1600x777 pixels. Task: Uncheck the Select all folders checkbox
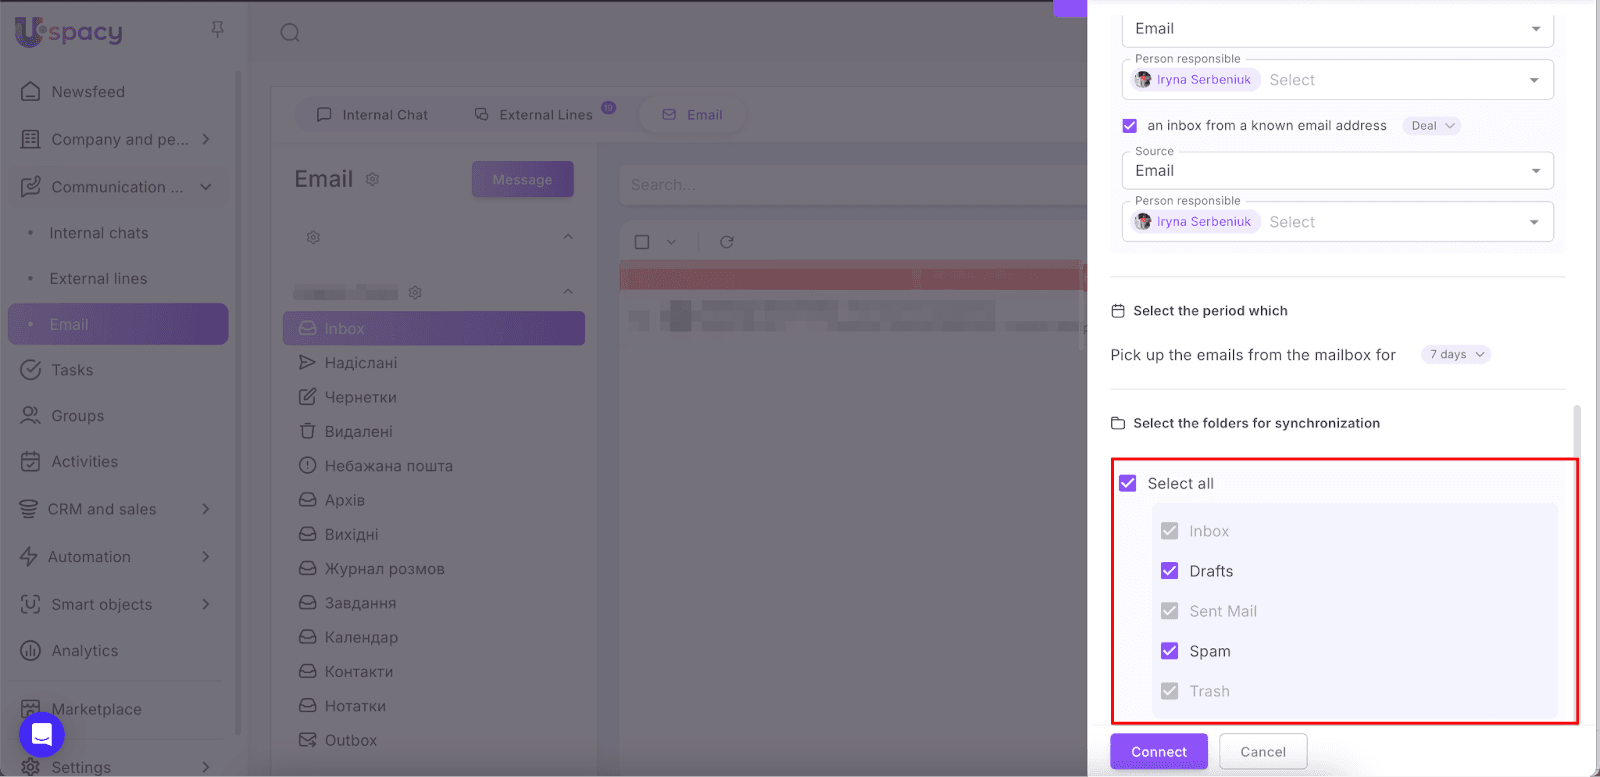1128,483
